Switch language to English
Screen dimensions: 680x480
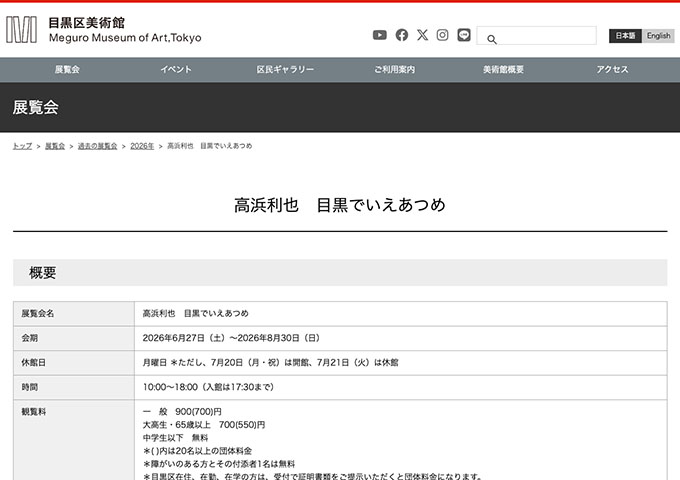pos(658,36)
